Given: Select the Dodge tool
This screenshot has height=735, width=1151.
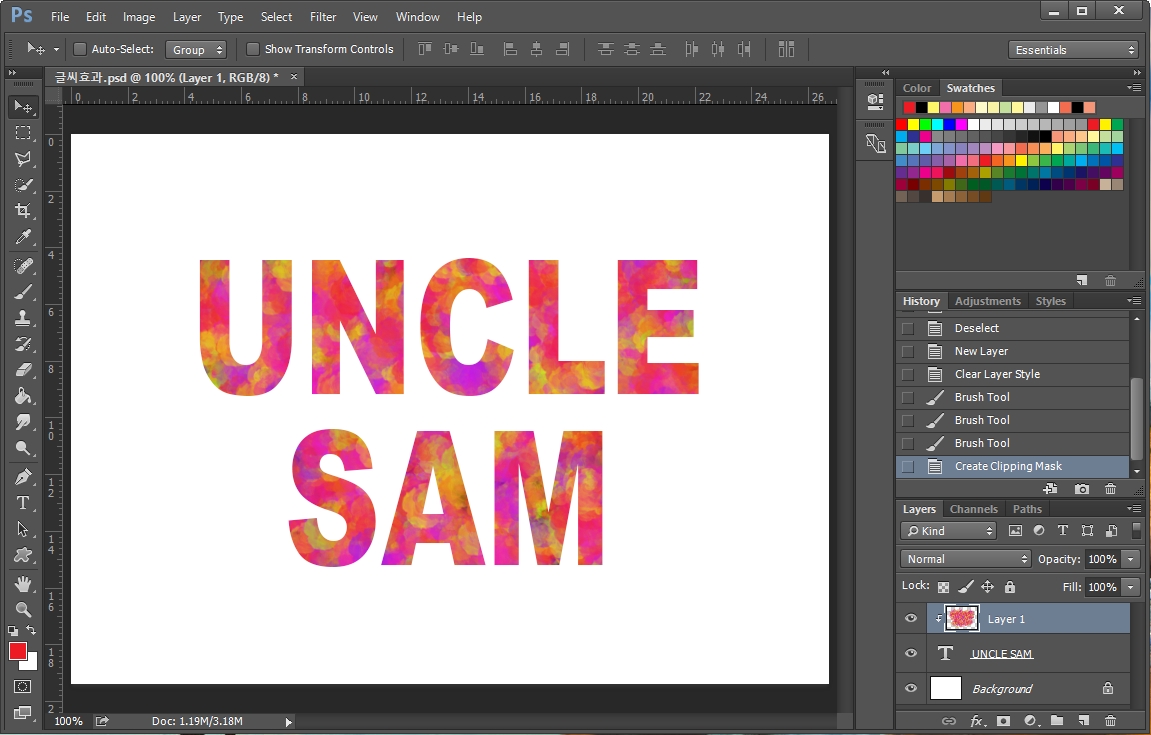Looking at the screenshot, I should click(x=23, y=448).
